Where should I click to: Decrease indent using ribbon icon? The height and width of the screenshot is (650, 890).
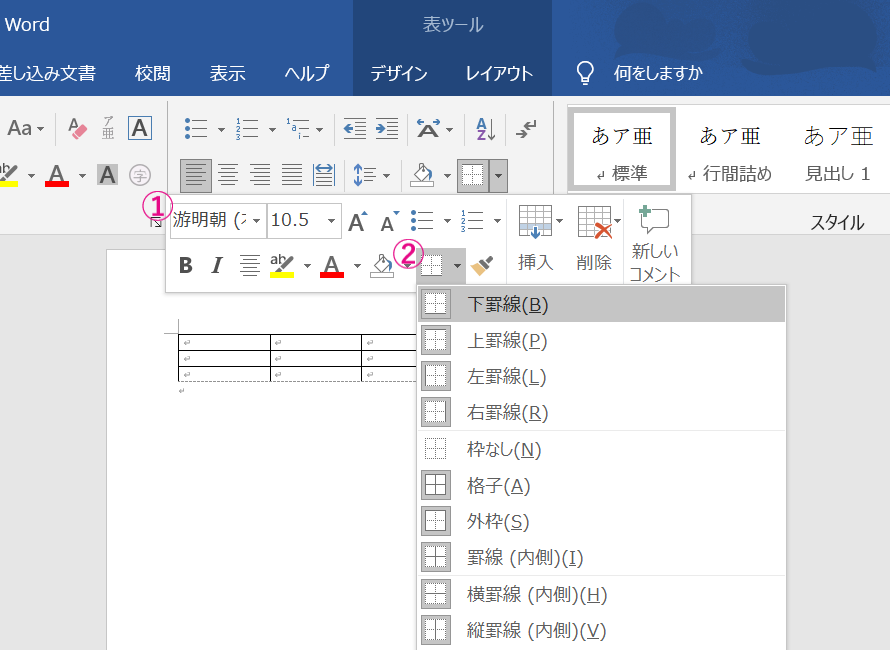(355, 129)
